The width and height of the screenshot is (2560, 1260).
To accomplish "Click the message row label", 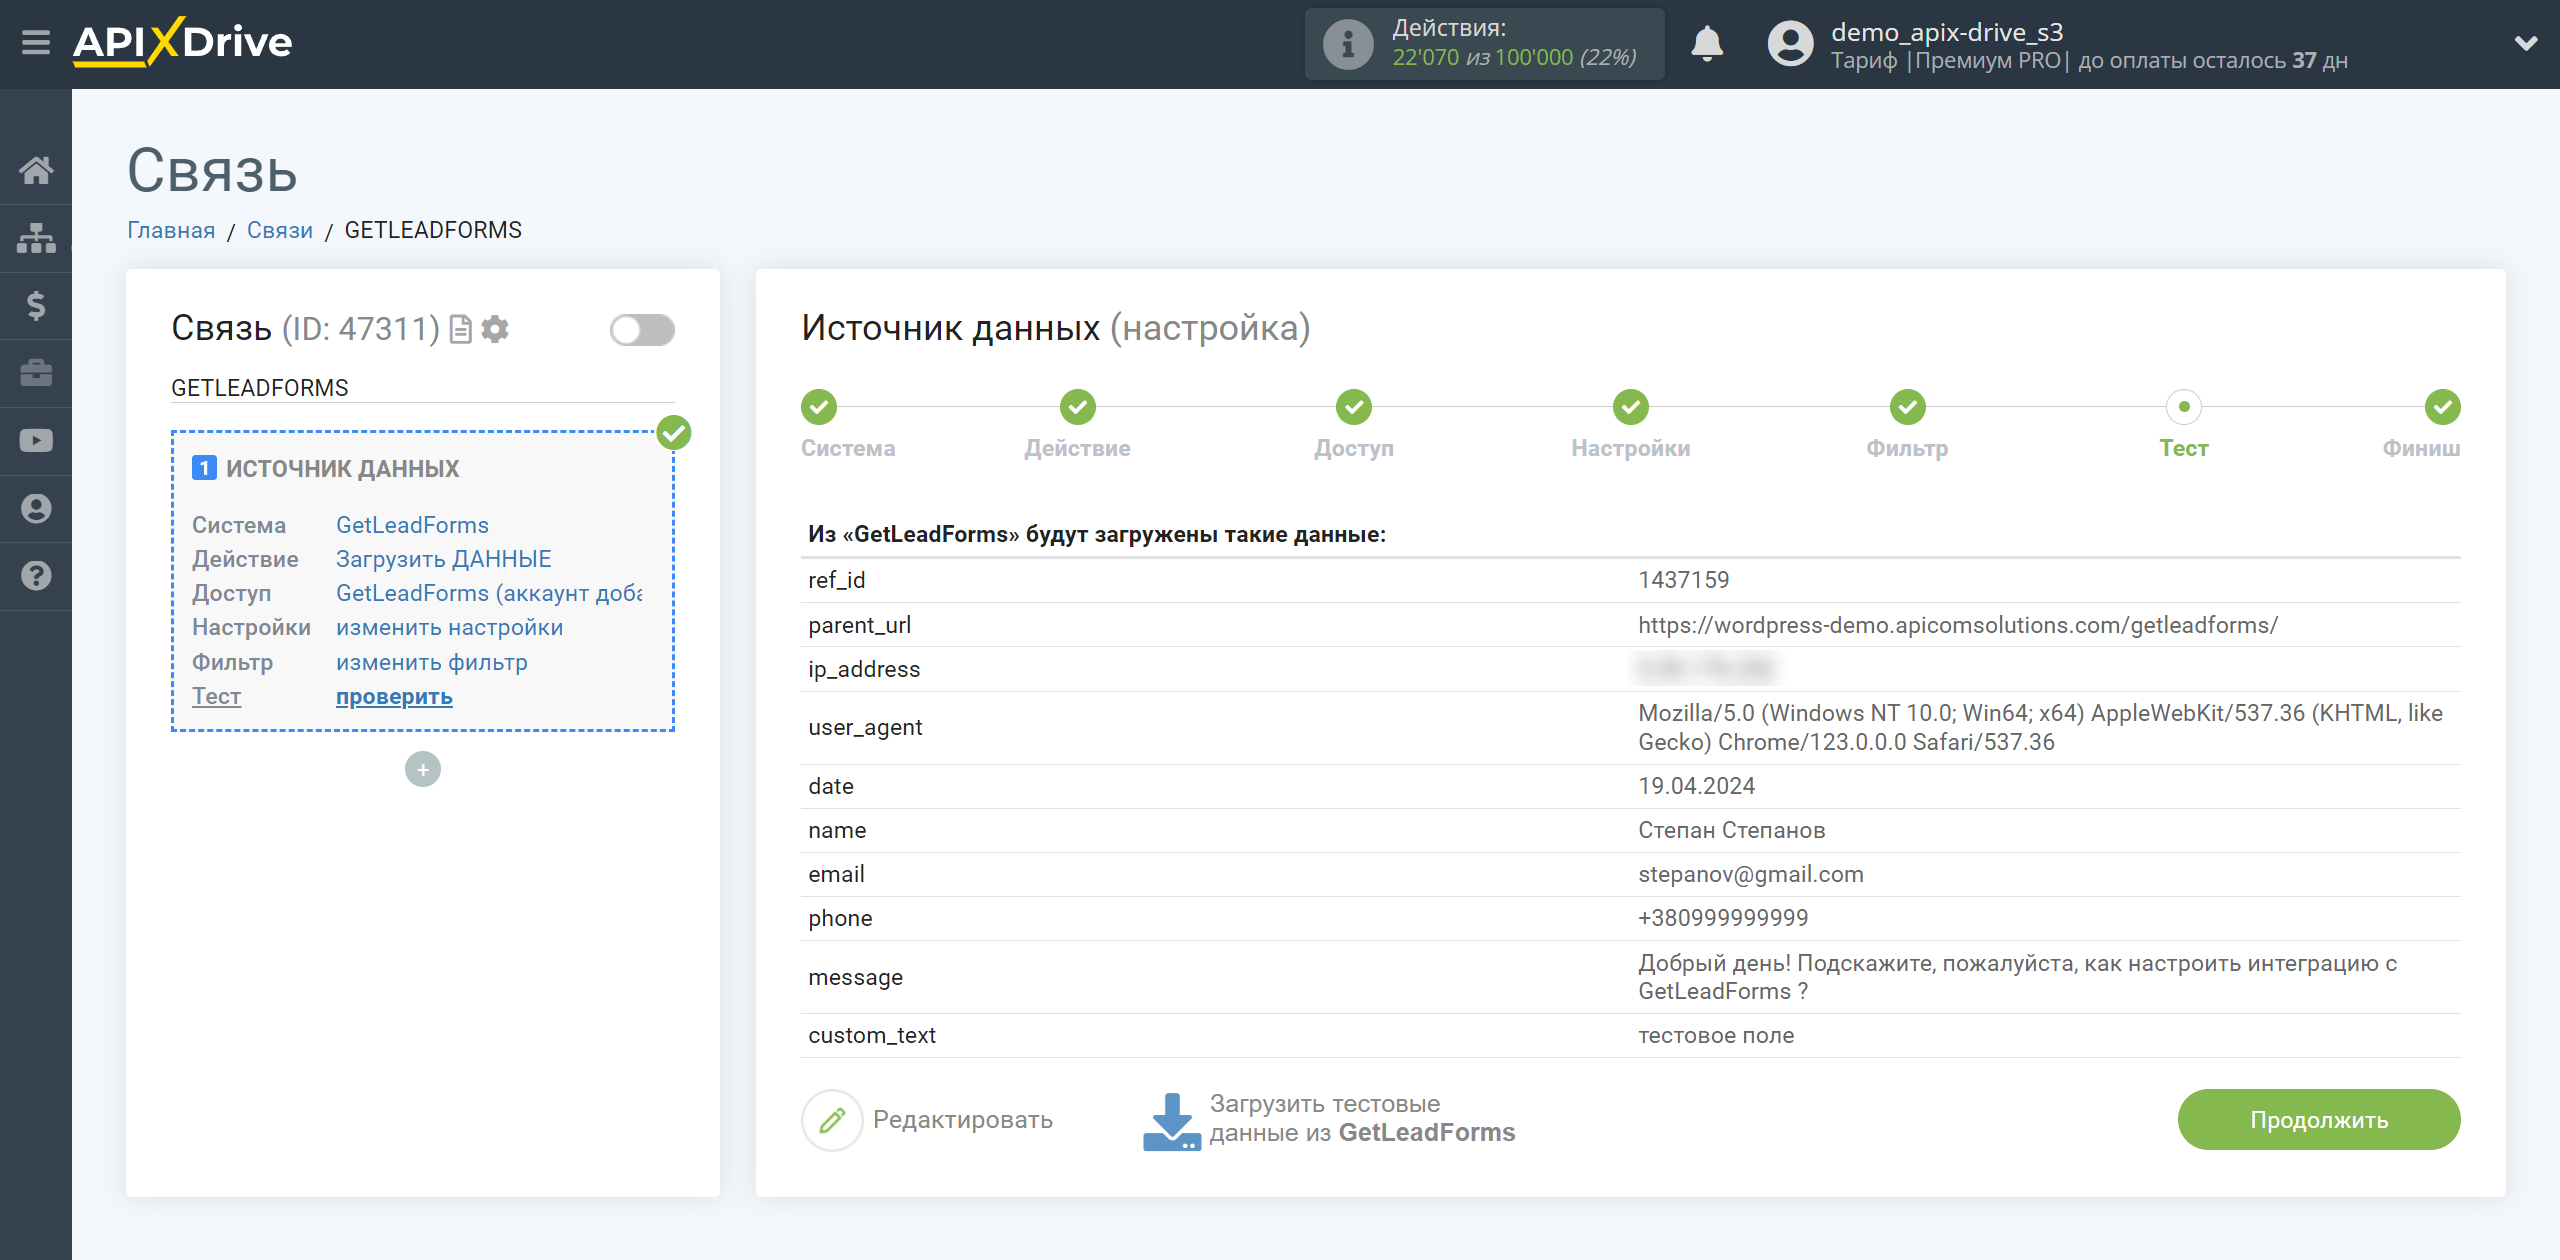I will pyautogui.click(x=855, y=977).
